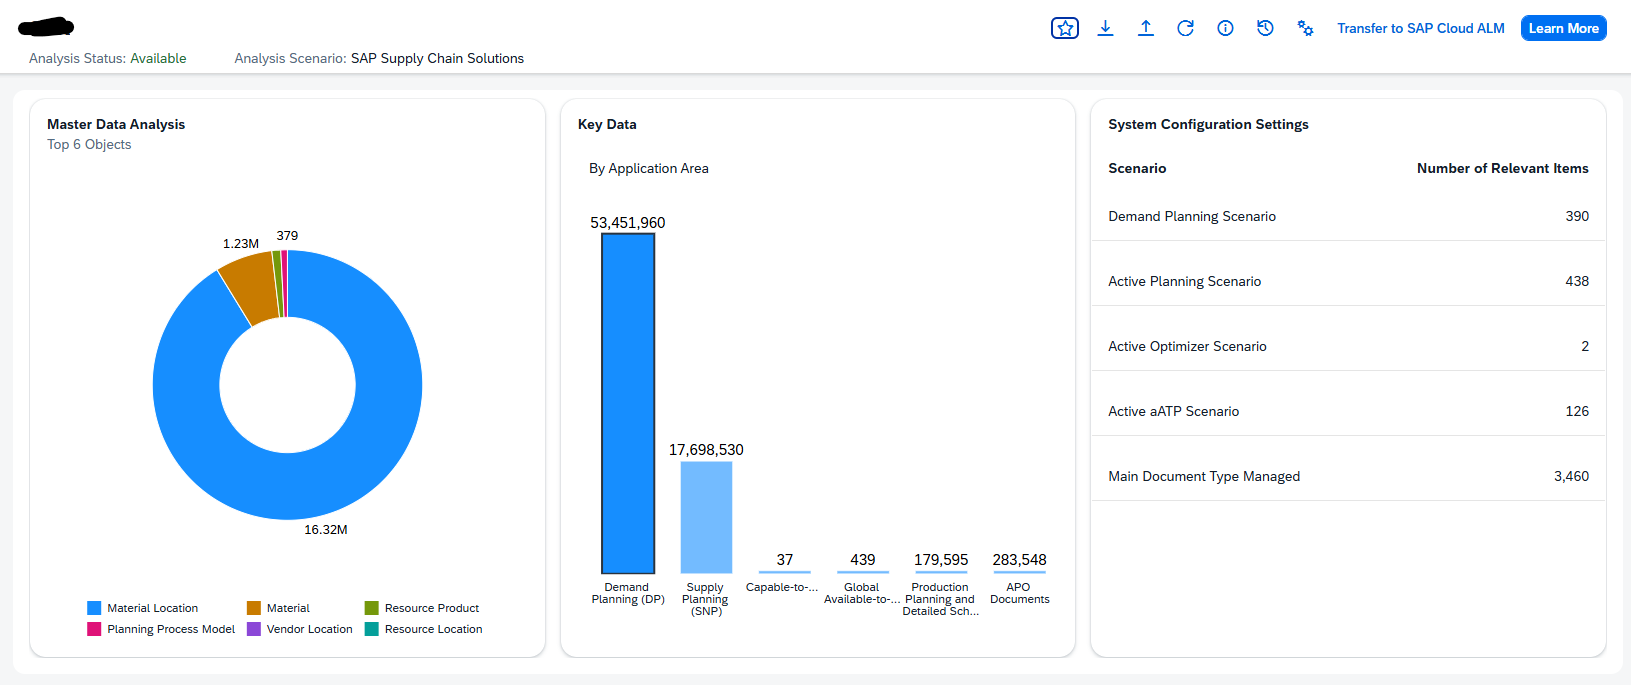Viewport: 1631px width, 685px height.
Task: Open the Active Optimizer Scenario row
Action: [1347, 346]
